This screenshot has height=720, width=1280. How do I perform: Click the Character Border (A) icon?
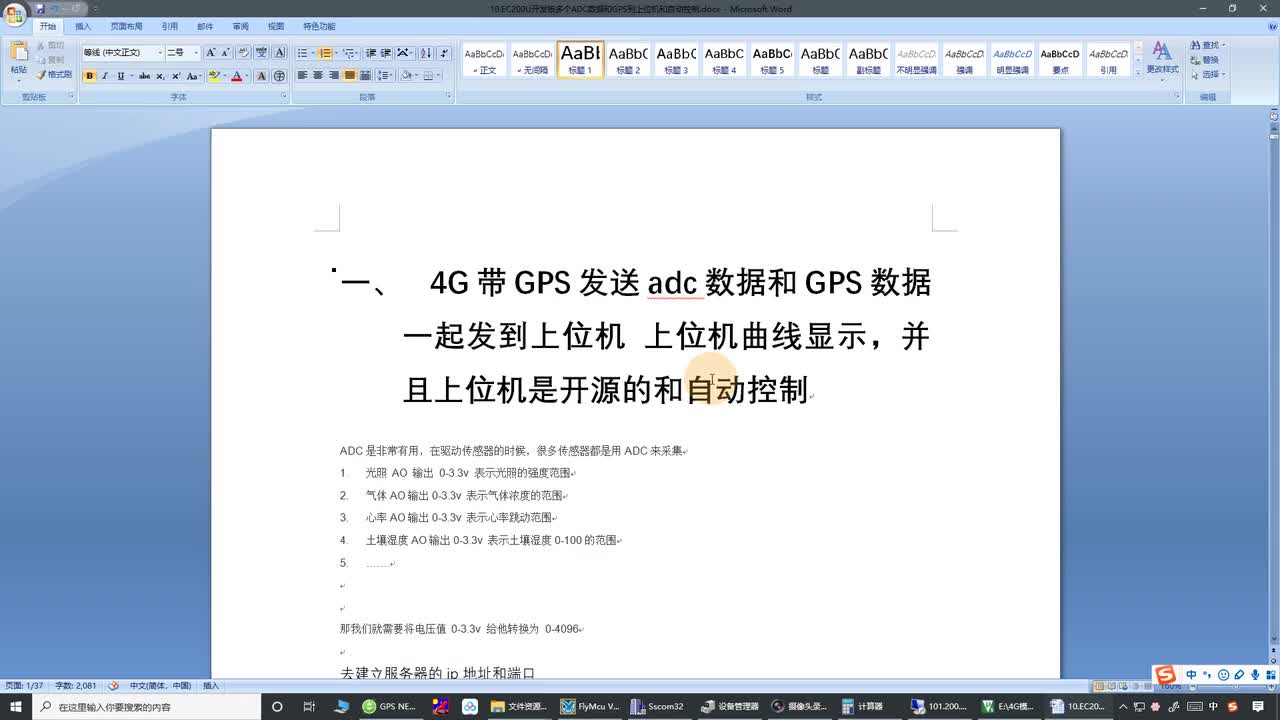click(x=279, y=52)
